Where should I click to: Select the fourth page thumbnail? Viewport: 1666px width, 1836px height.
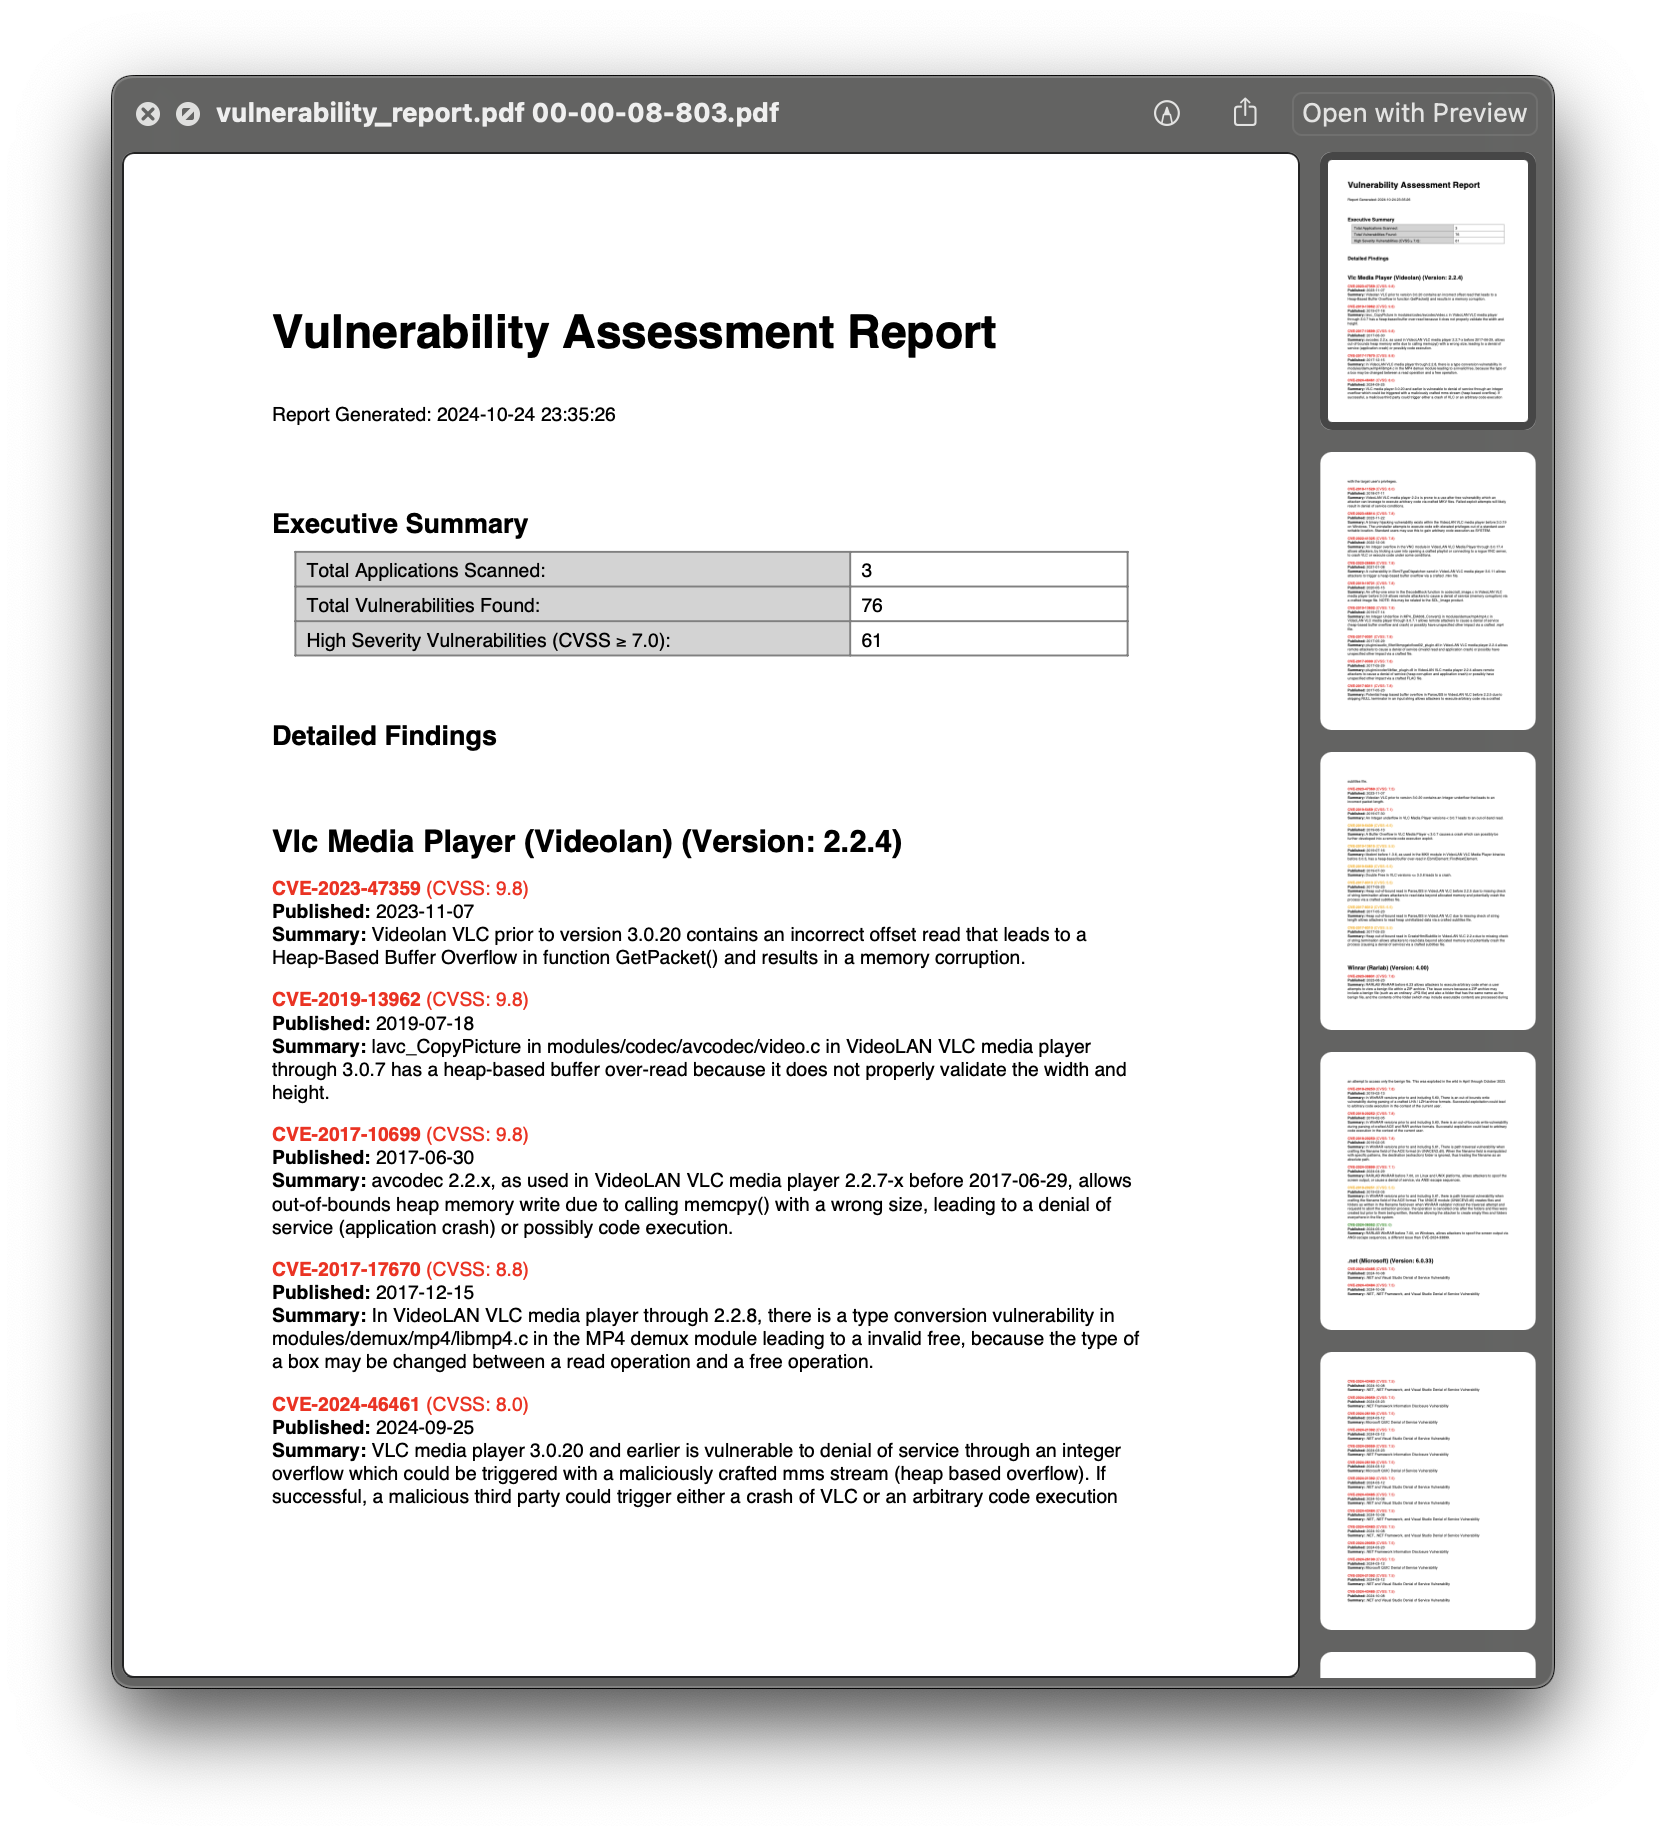click(x=1427, y=1191)
